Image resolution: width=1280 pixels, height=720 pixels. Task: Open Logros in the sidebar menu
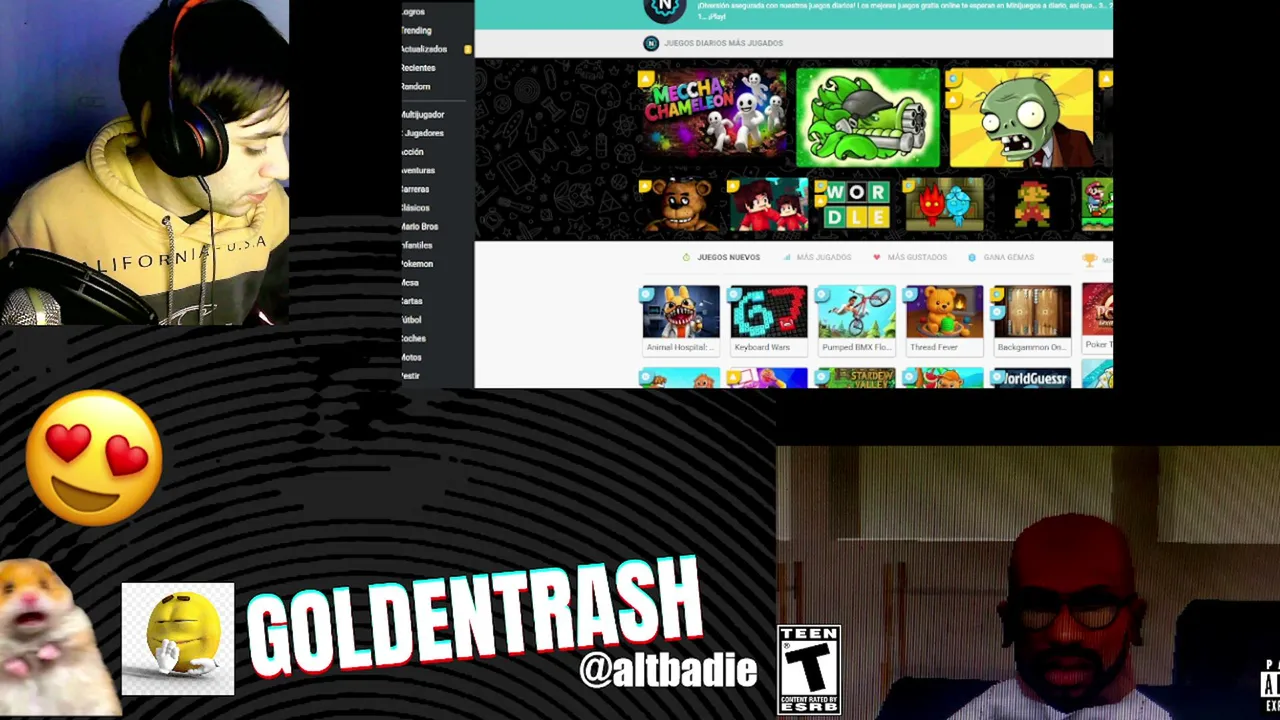[413, 12]
